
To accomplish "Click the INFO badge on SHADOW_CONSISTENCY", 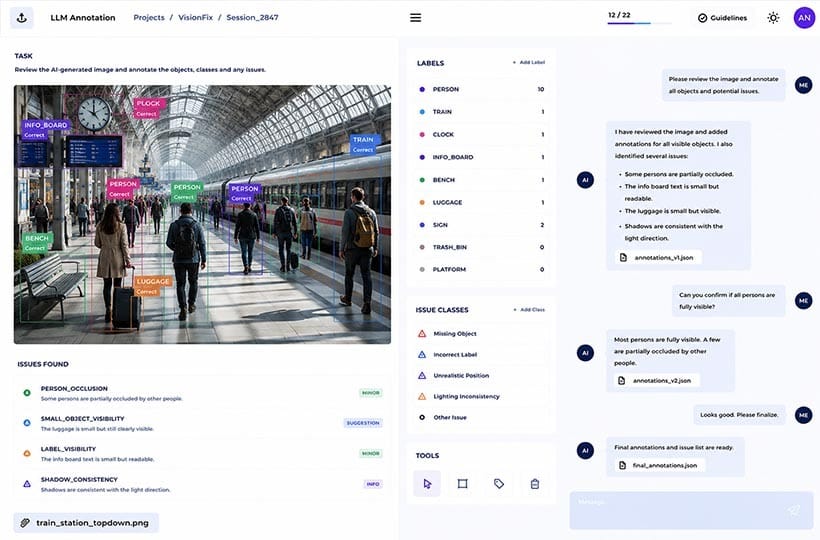I will point(373,484).
